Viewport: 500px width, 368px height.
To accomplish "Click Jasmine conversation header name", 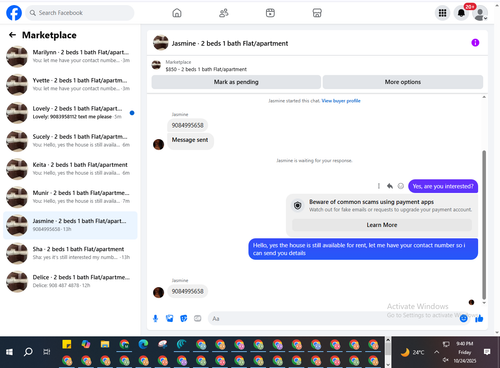I will click(230, 43).
